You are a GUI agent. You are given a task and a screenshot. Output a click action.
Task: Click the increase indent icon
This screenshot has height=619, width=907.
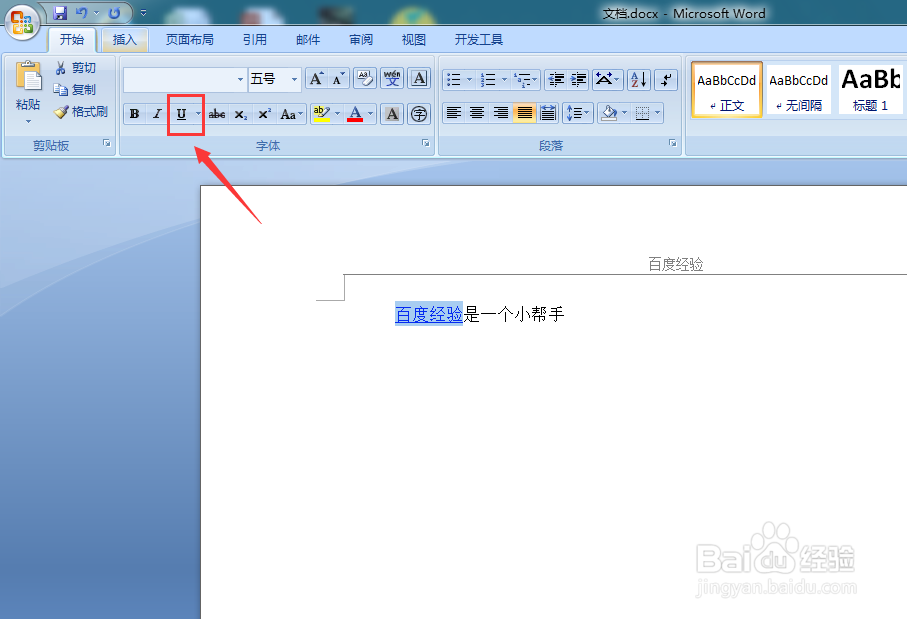coord(578,79)
